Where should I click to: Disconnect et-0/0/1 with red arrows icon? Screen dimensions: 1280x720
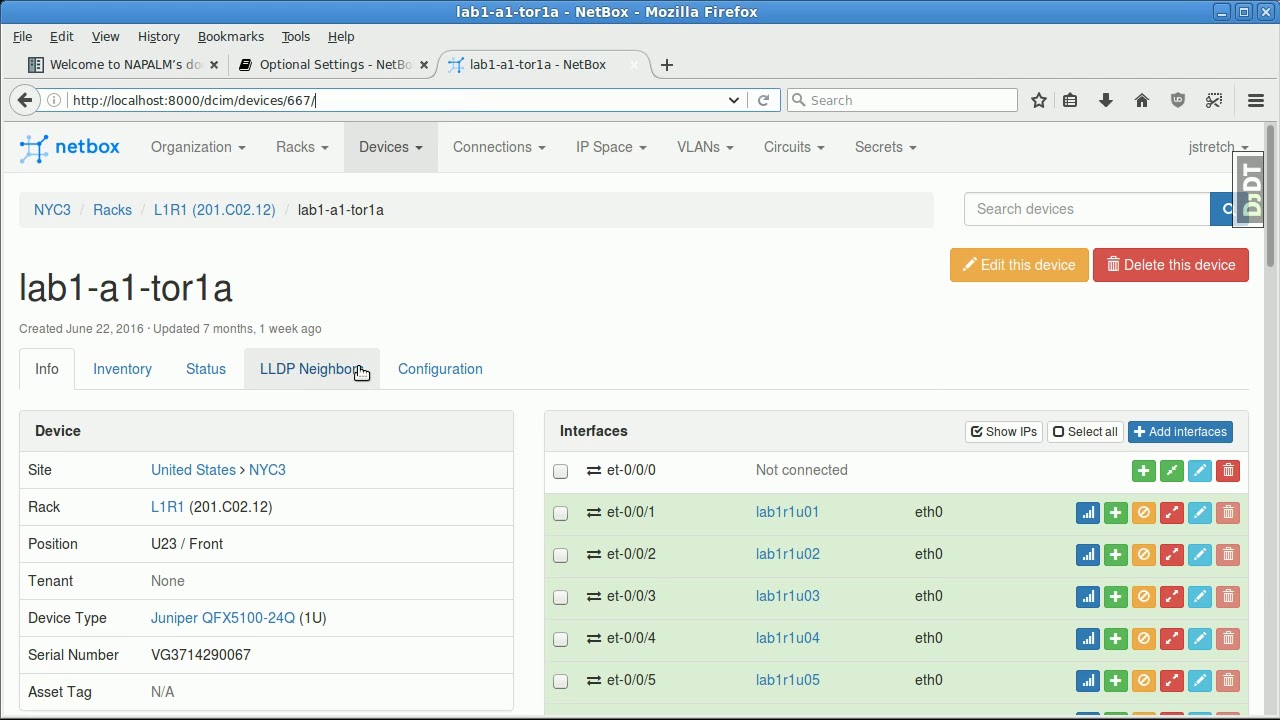tap(1172, 512)
